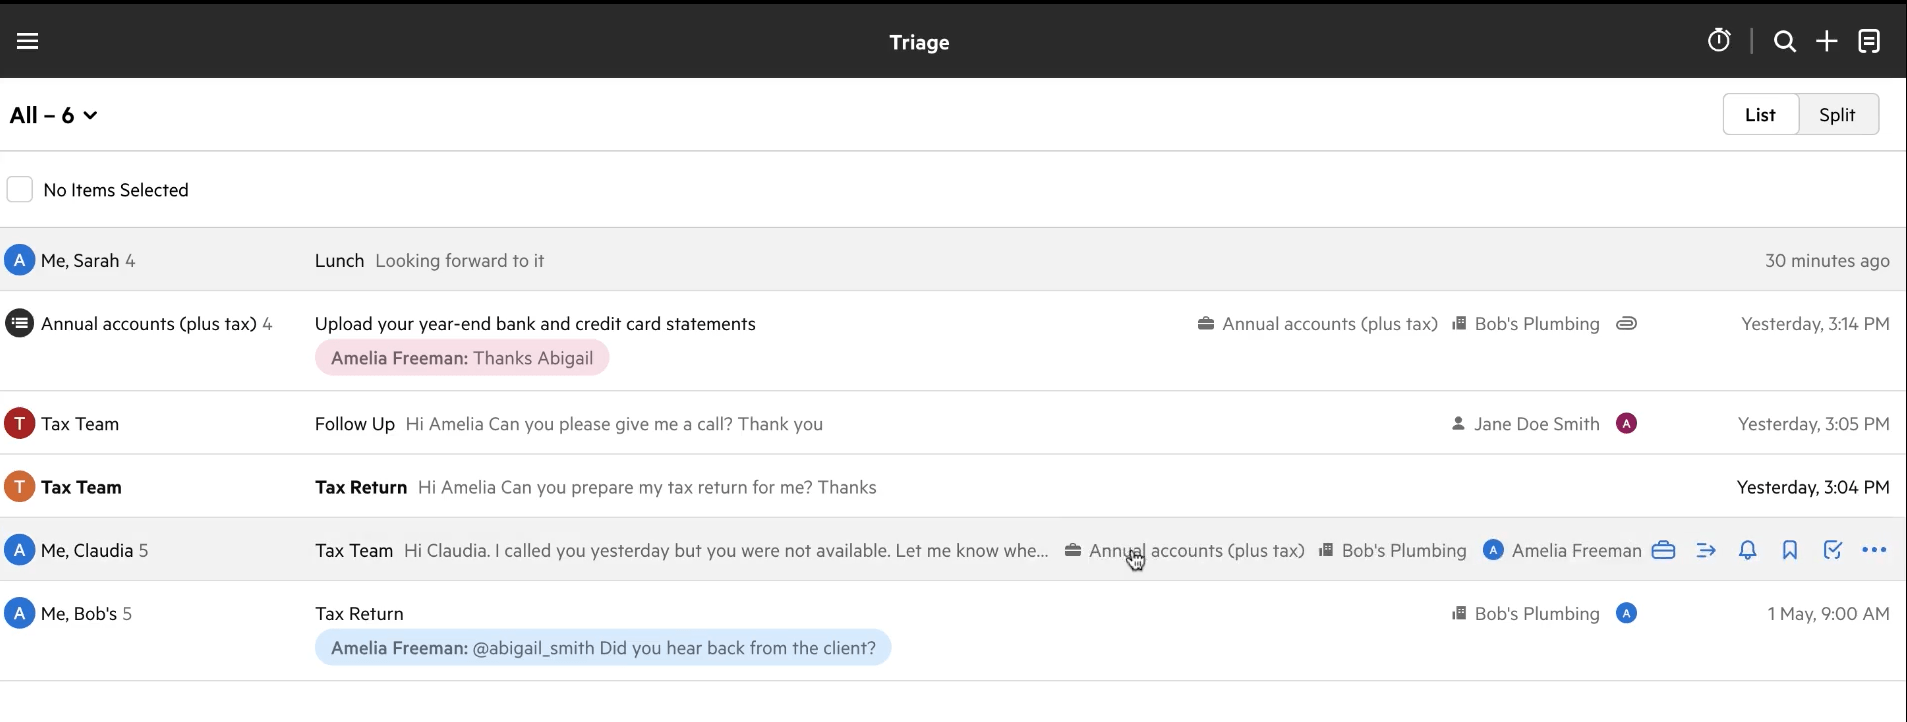Click the briefcase icon on Me, Claudia row
This screenshot has width=1907, height=722.
pos(1663,550)
